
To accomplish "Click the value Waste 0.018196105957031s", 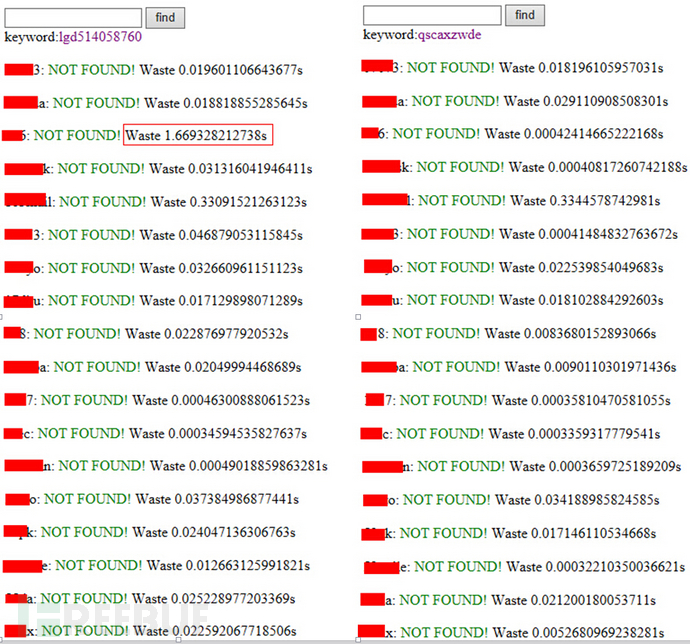I will [x=581, y=68].
